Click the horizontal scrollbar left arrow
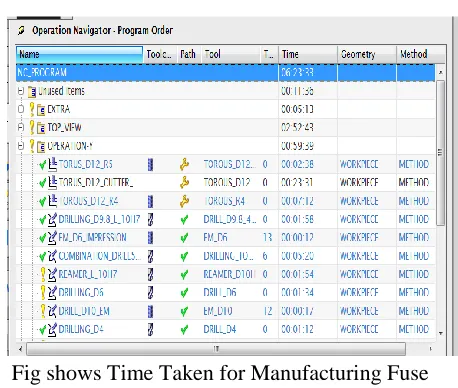 coord(21,349)
